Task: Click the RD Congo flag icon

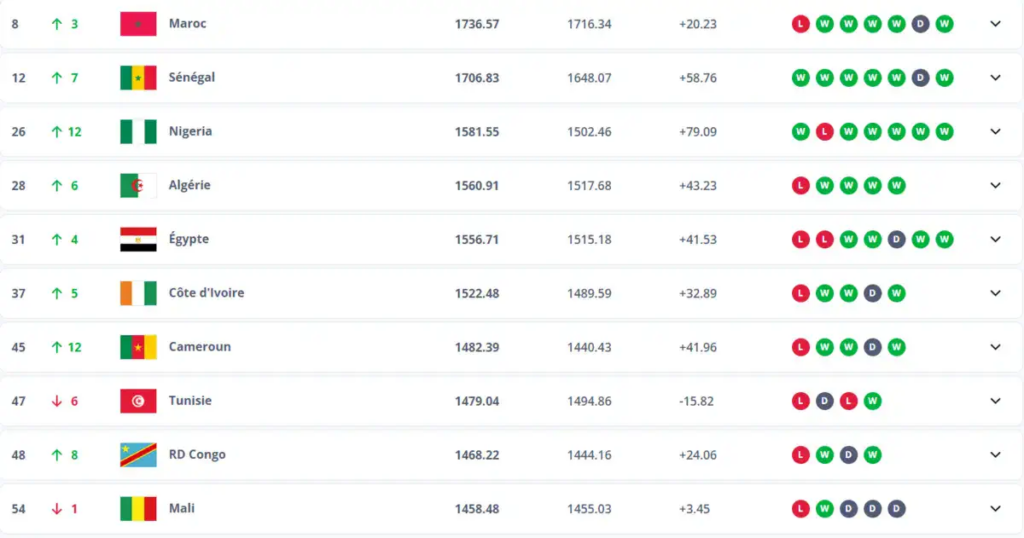Action: (x=138, y=455)
